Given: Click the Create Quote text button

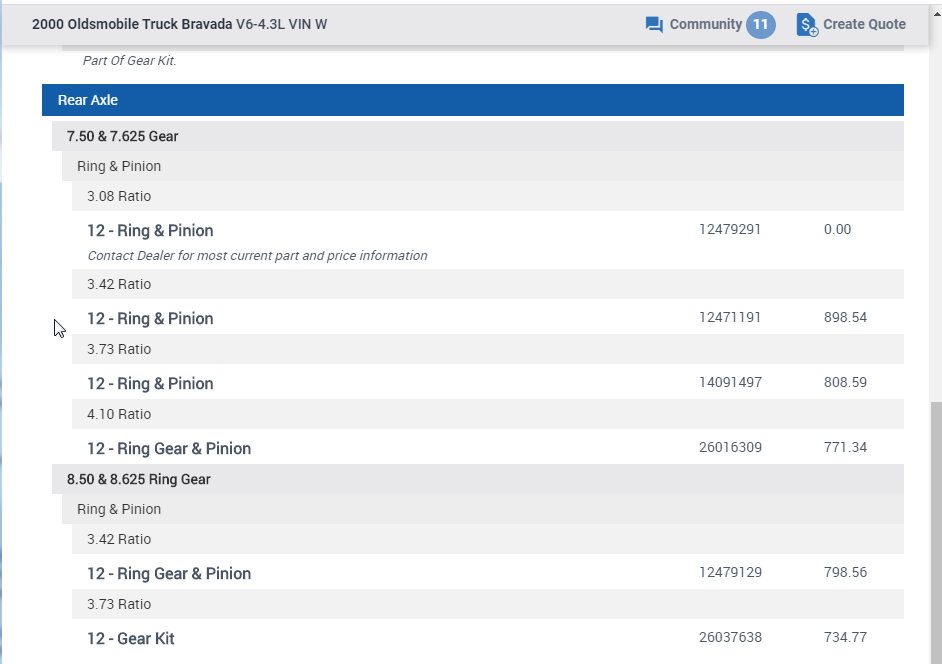Looking at the screenshot, I should coord(864,24).
